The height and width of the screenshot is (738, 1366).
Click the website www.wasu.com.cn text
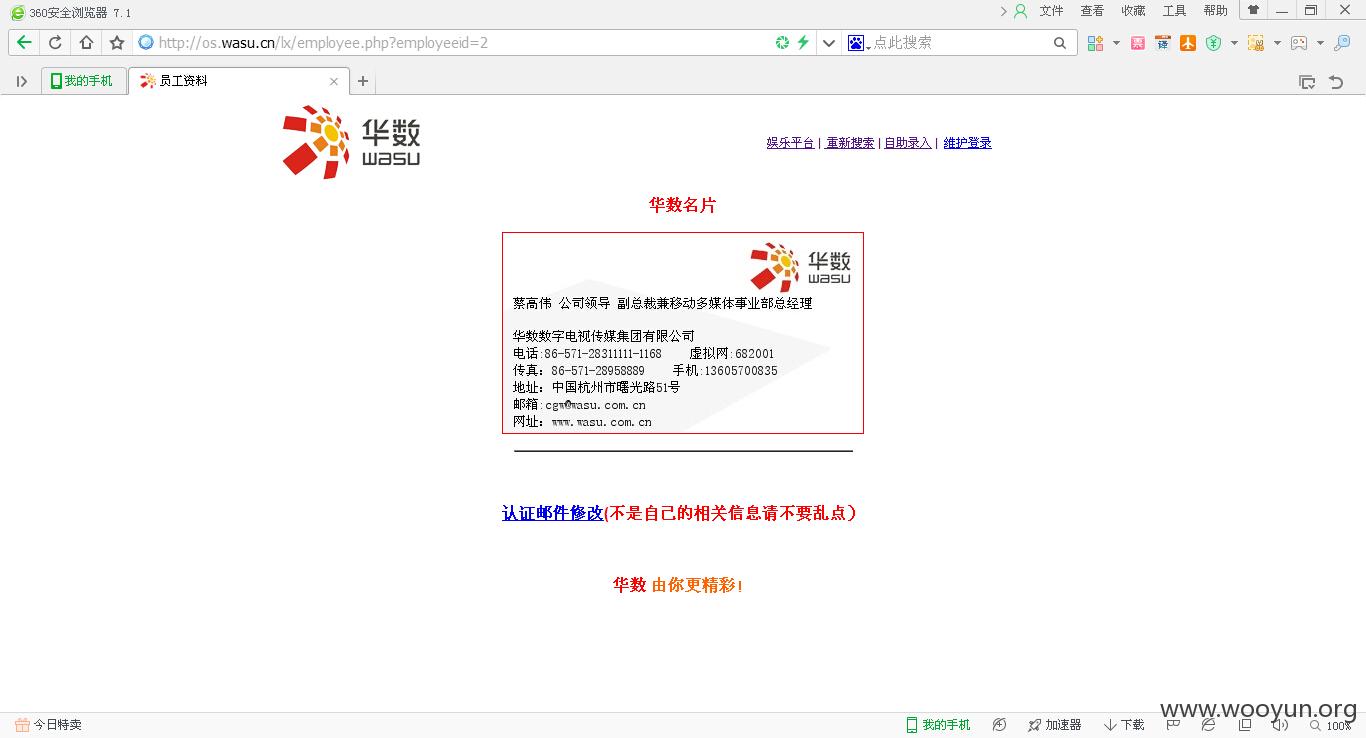coord(601,422)
